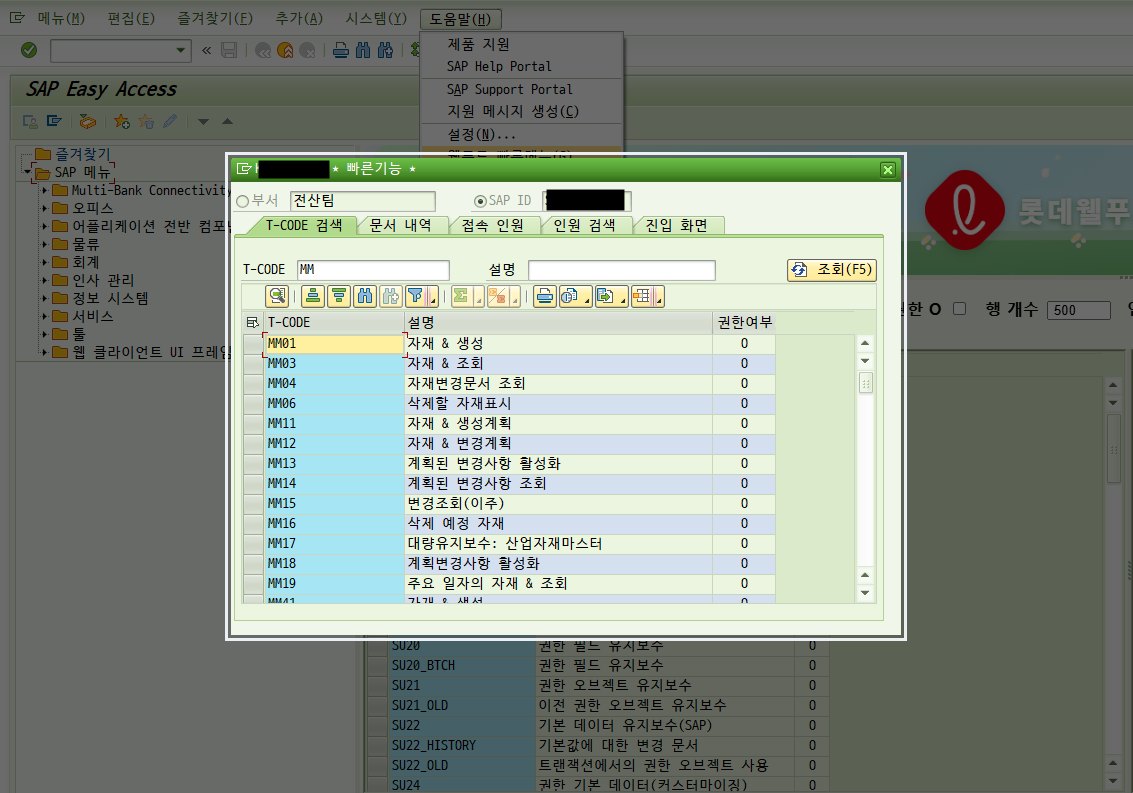
Task: Switch to the 진입 화면 tab
Action: click(x=676, y=226)
